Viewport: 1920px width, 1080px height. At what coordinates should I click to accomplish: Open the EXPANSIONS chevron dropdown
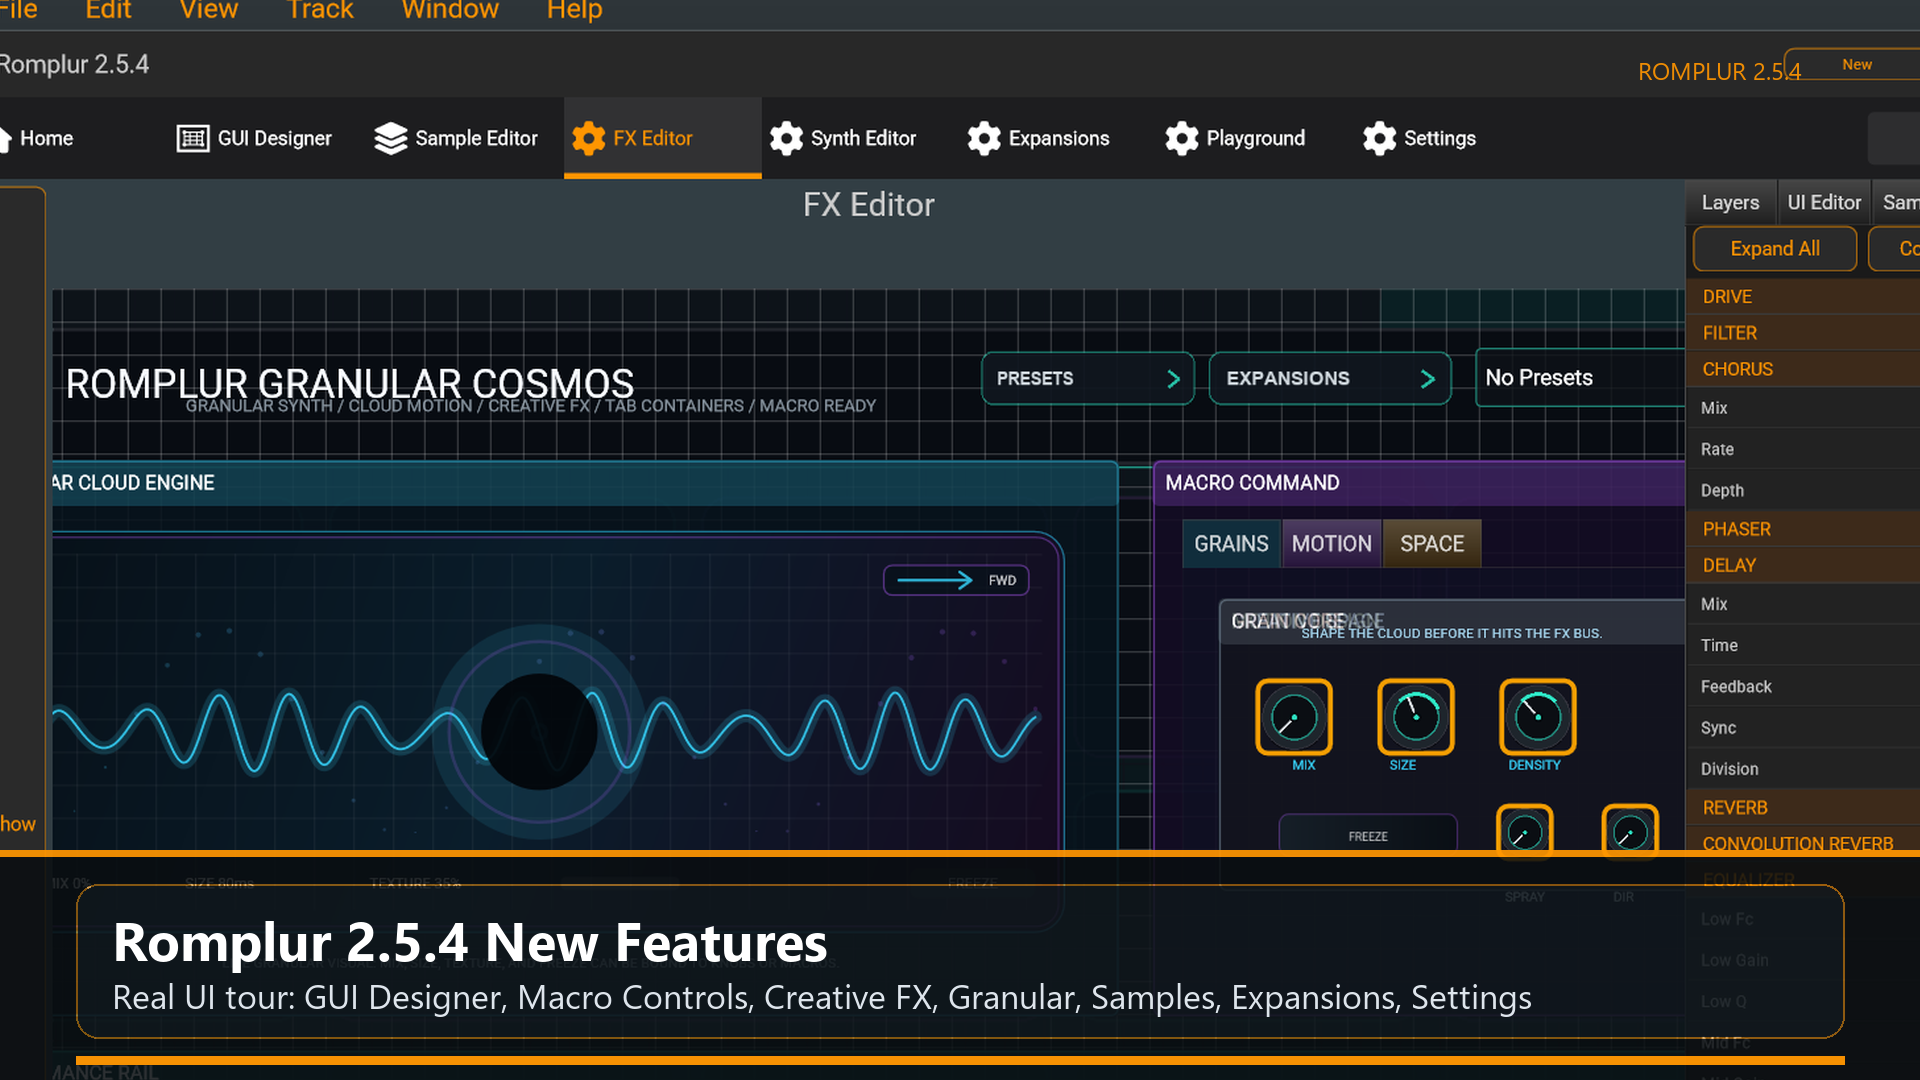[x=1330, y=378]
